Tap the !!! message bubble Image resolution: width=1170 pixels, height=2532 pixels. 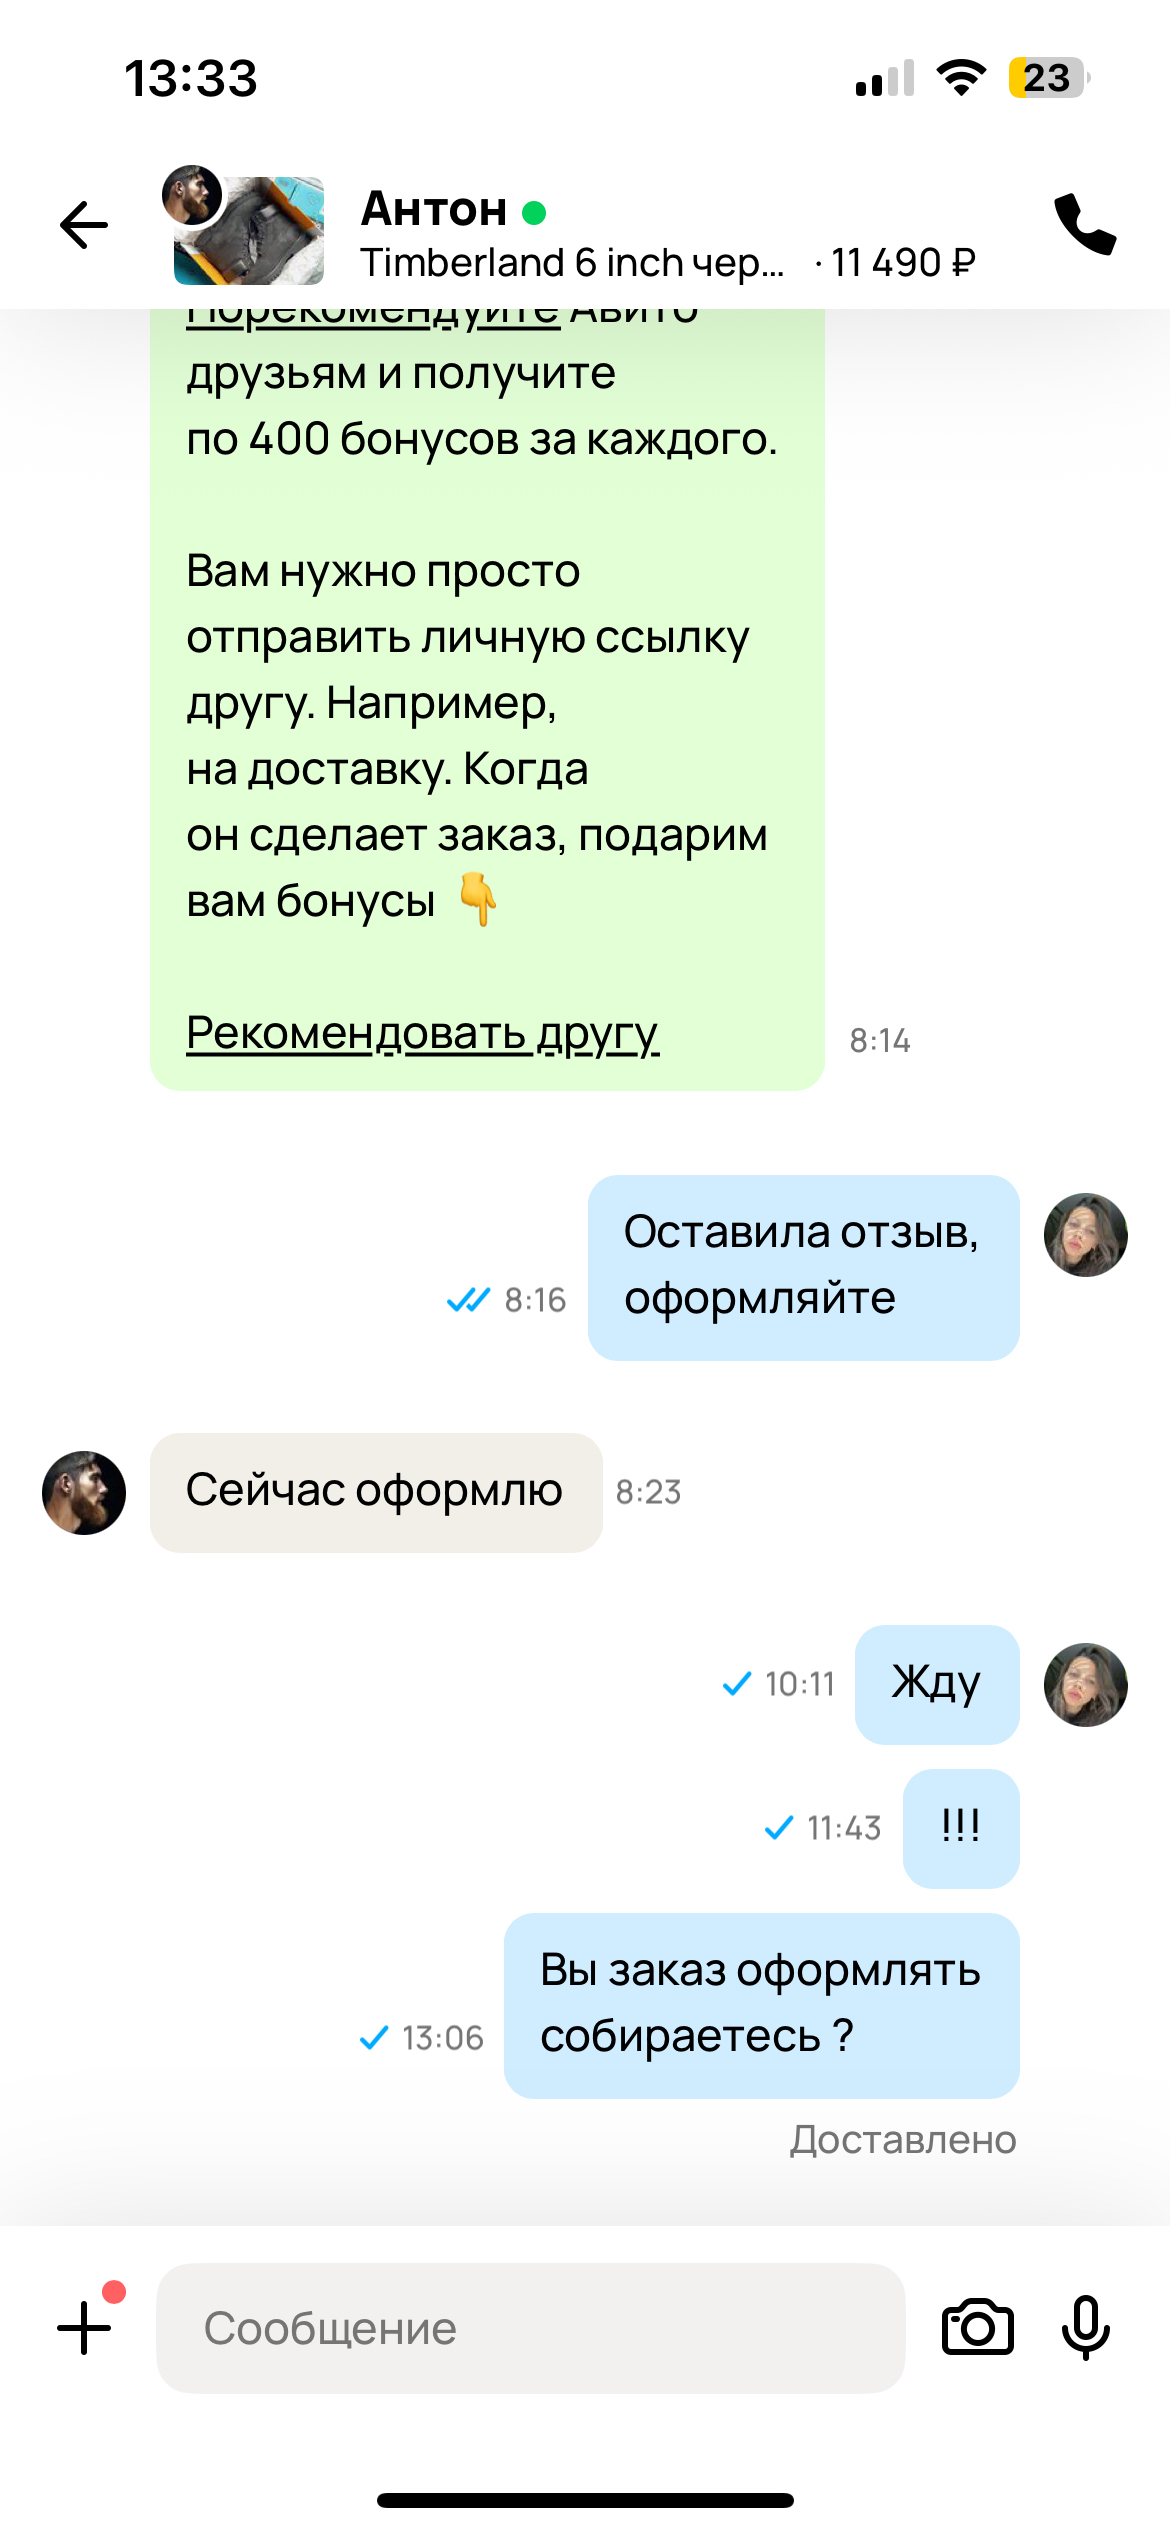(960, 1828)
